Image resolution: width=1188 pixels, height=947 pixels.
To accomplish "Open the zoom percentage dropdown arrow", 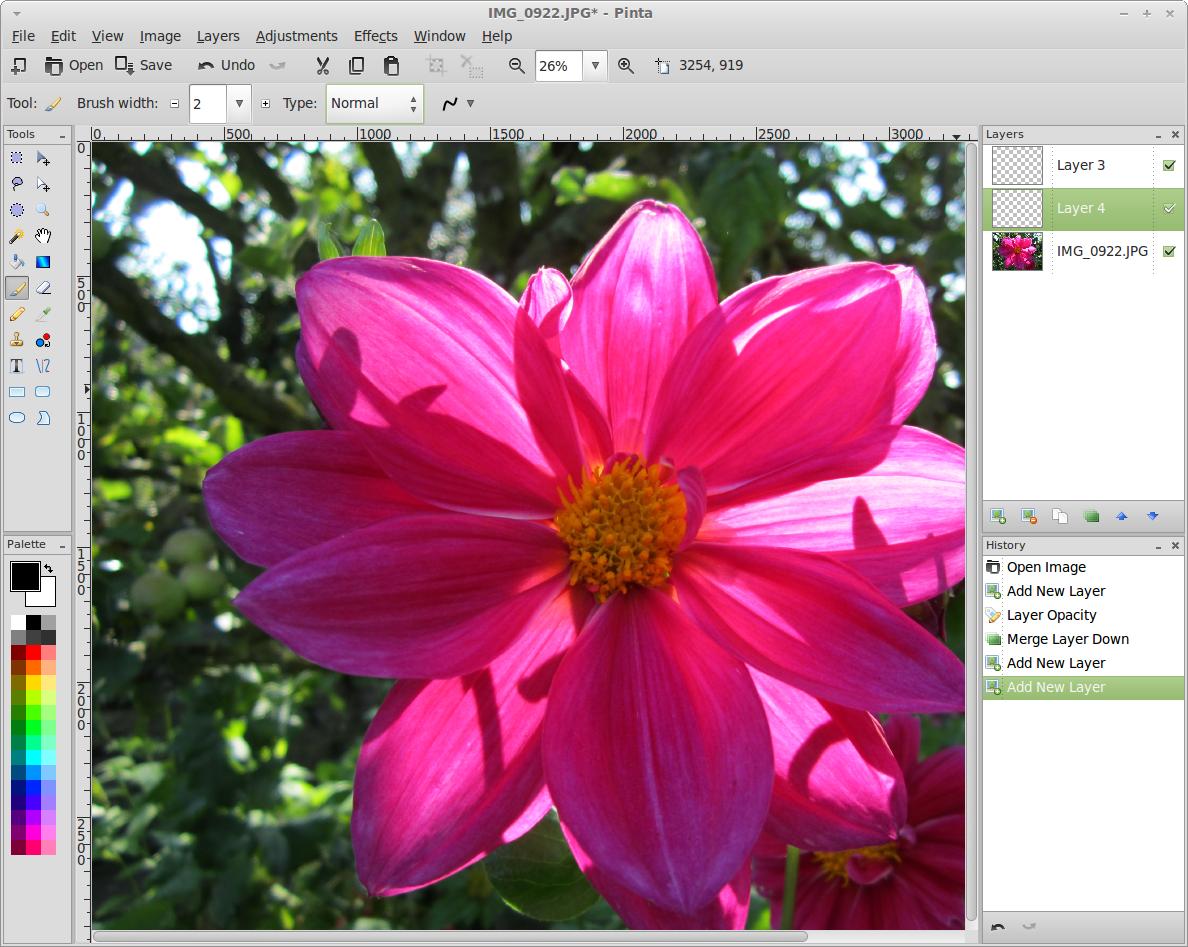I will pos(596,66).
